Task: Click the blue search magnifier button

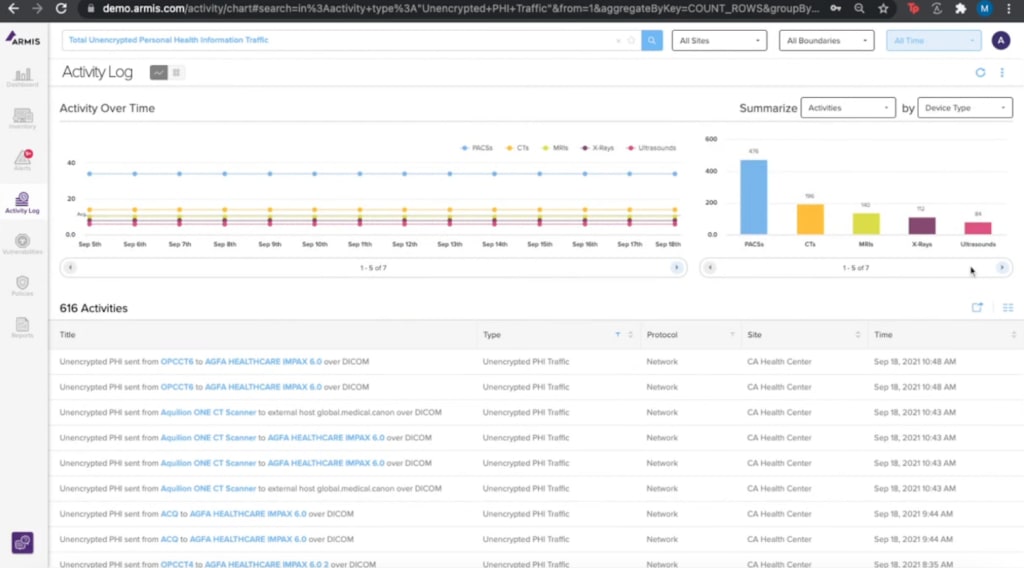Action: tap(652, 40)
